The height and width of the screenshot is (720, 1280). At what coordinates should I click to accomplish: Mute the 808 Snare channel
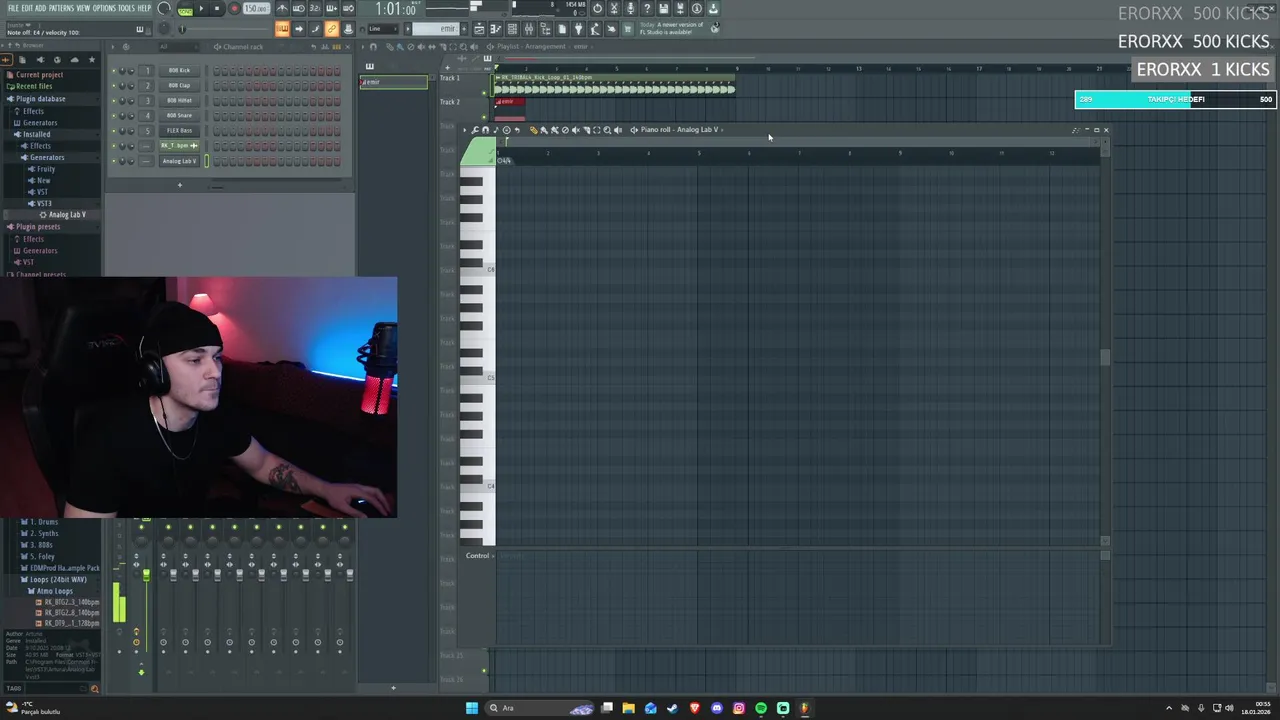[x=114, y=115]
